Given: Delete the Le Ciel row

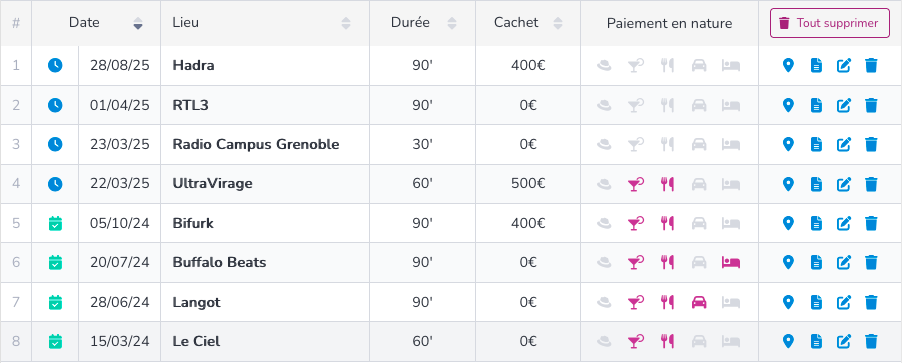Looking at the screenshot, I should 871,342.
